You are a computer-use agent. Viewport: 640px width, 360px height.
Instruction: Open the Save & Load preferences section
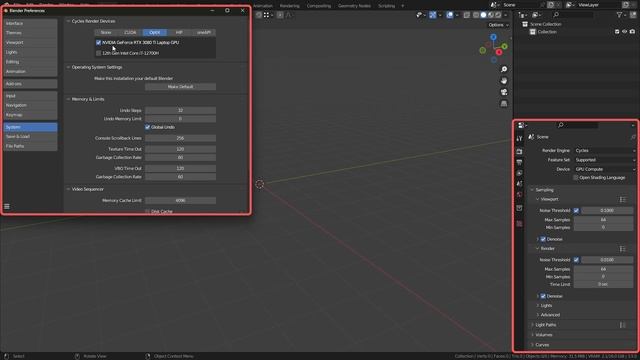pyautogui.click(x=30, y=137)
